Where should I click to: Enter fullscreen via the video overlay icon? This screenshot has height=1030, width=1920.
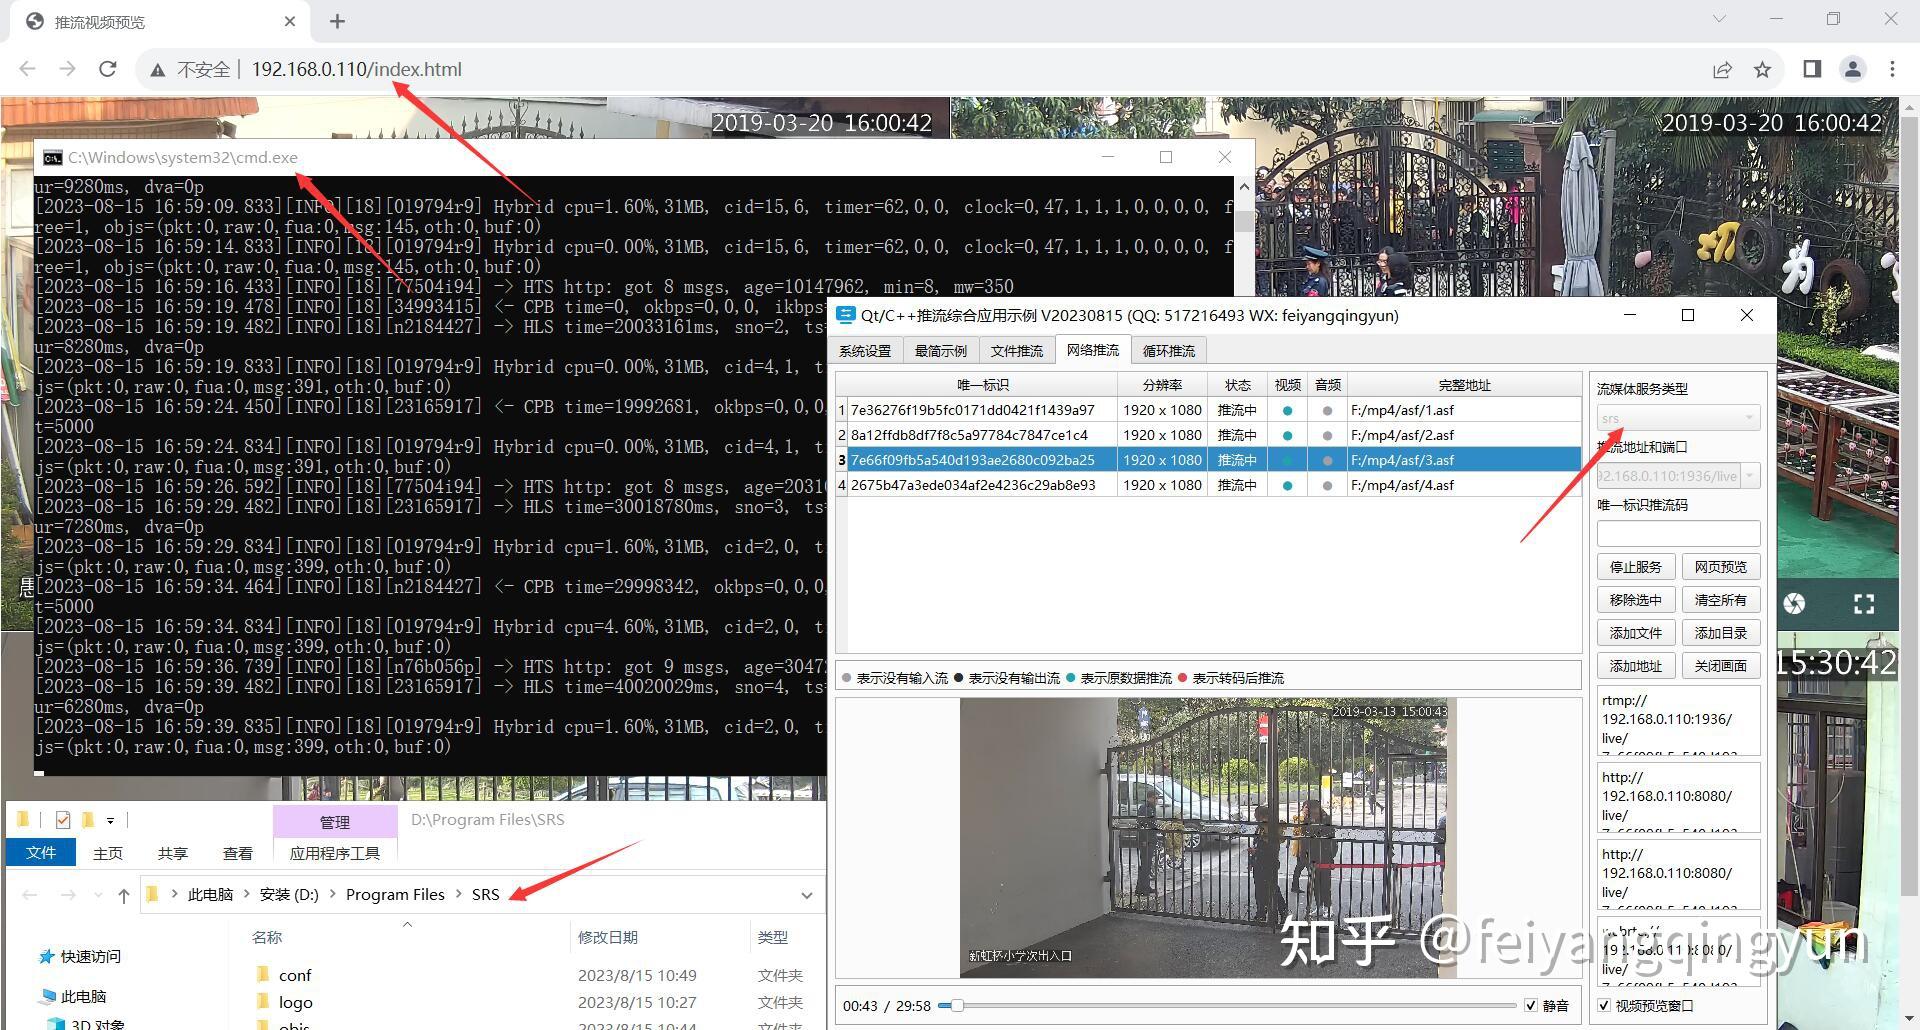click(x=1864, y=603)
